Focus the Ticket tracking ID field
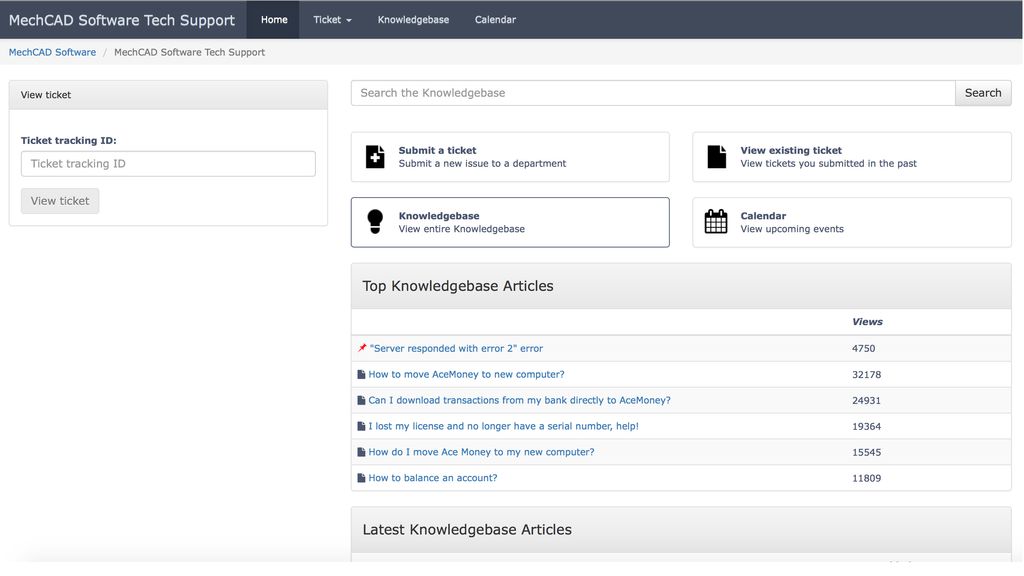The image size is (1024, 576). (x=168, y=164)
